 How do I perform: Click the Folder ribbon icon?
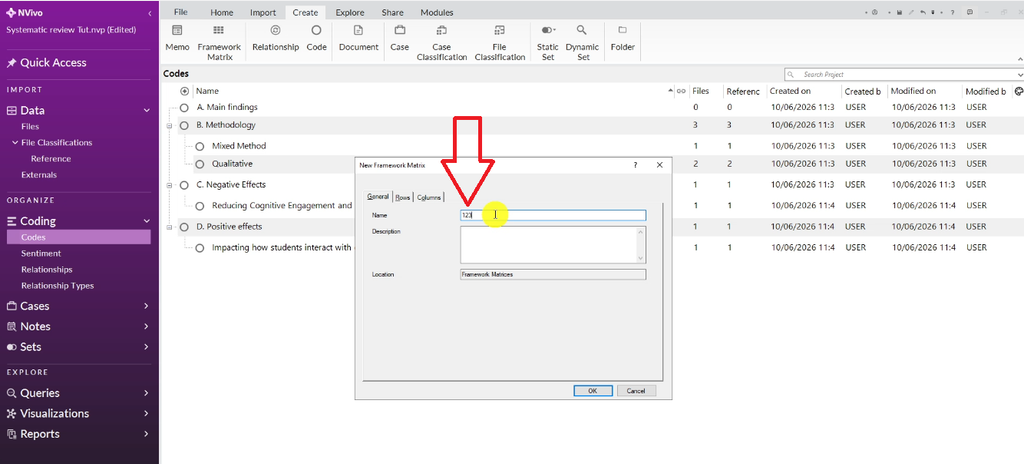[x=622, y=30]
